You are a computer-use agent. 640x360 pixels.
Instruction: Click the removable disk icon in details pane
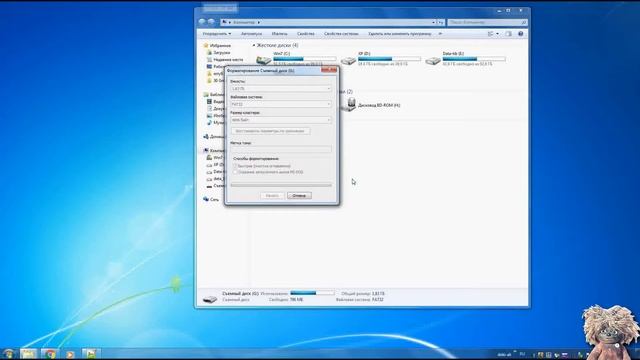click(x=210, y=299)
